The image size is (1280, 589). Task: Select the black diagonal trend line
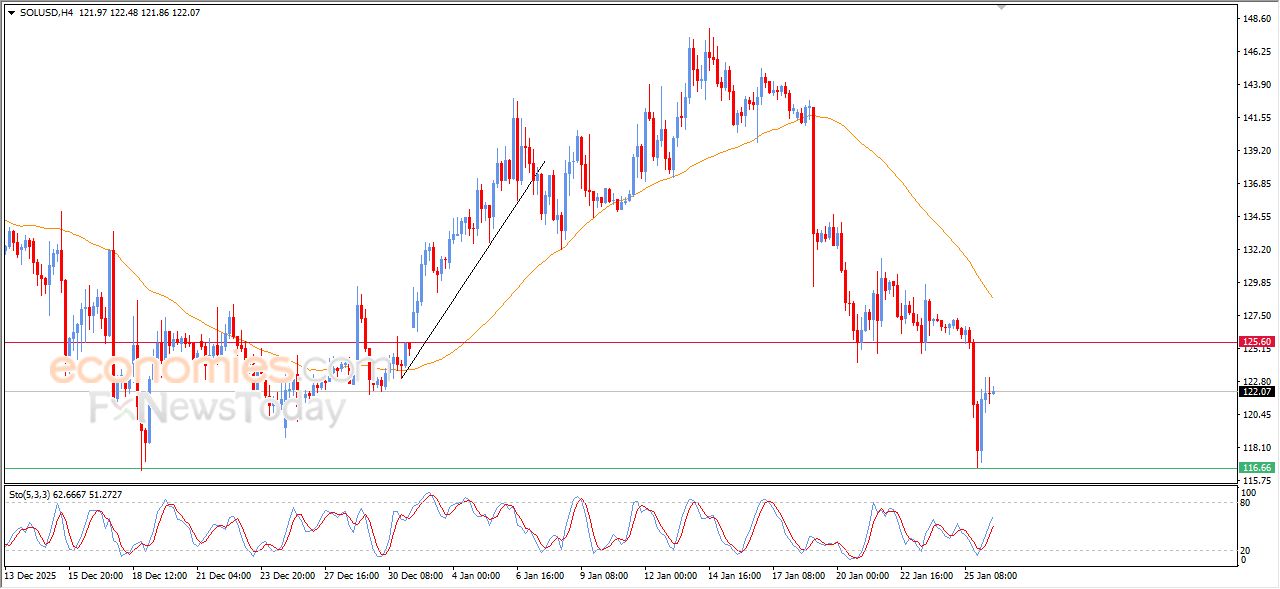pyautogui.click(x=472, y=270)
